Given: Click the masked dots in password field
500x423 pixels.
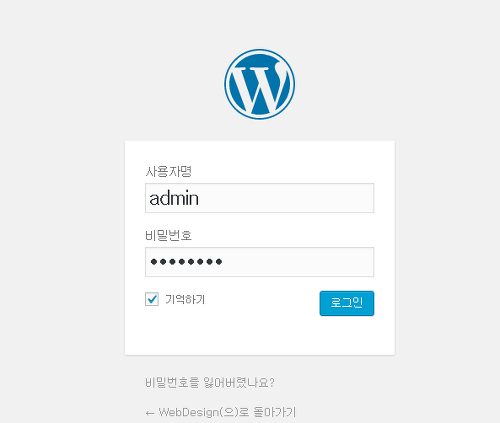Looking at the screenshot, I should (186, 262).
